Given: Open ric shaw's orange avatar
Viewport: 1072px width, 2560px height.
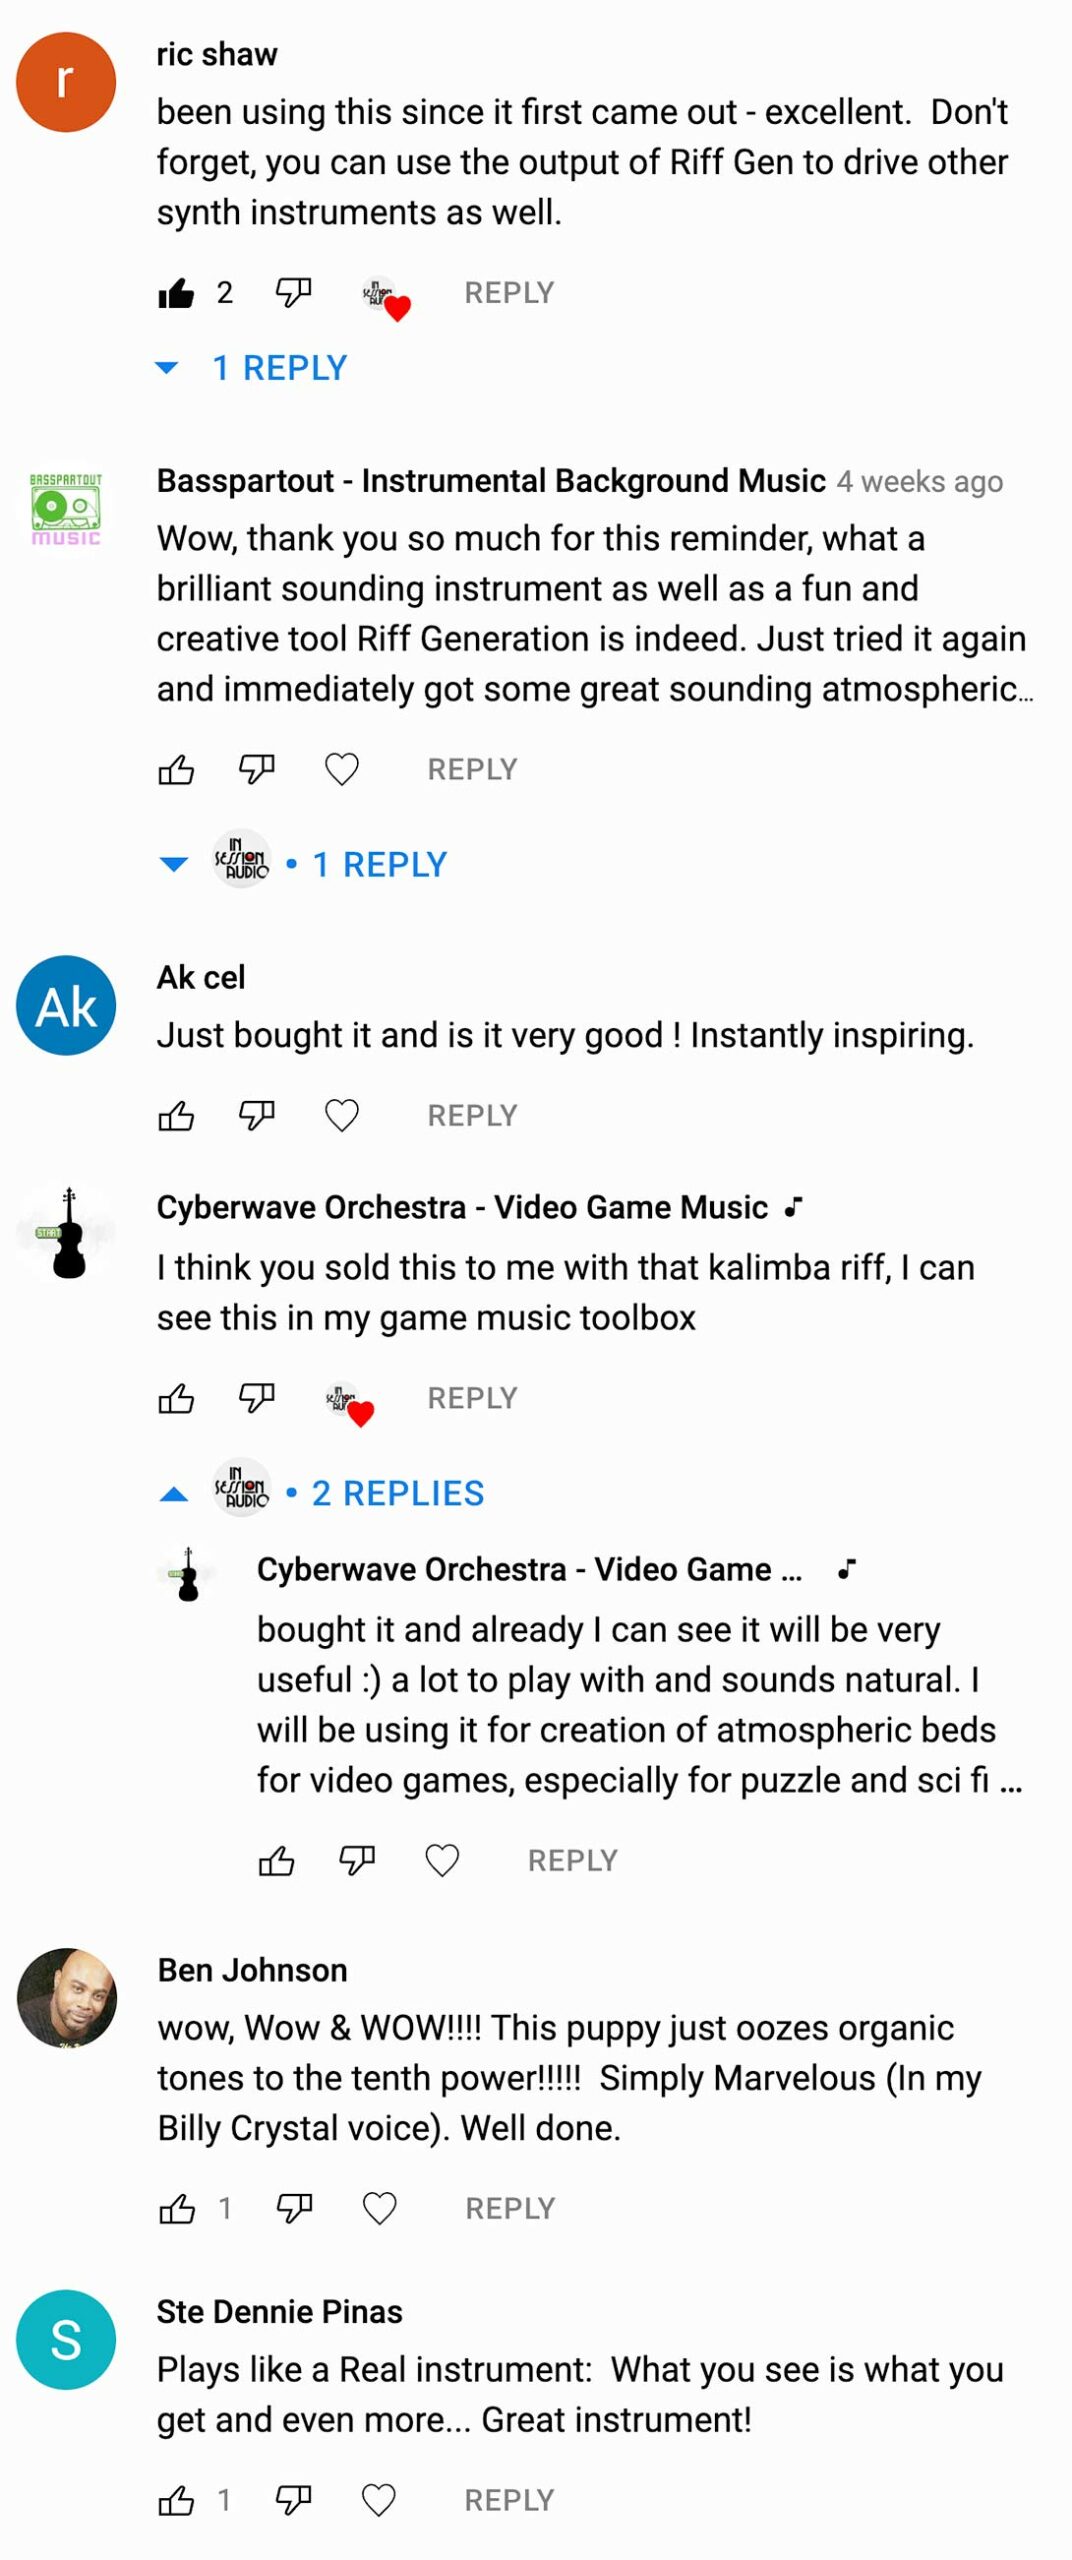Looking at the screenshot, I should (66, 82).
